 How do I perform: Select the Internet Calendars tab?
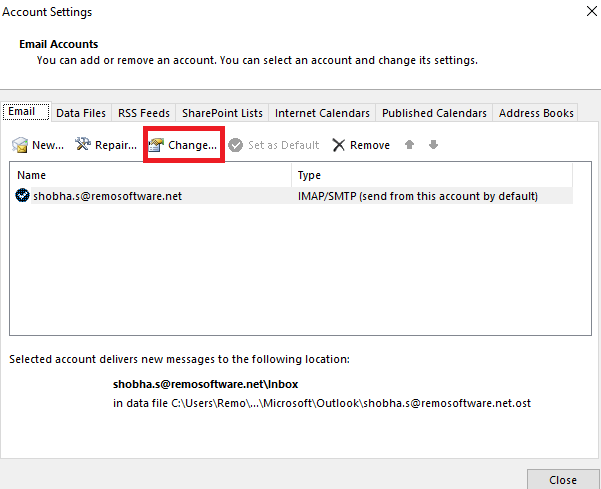click(x=322, y=113)
